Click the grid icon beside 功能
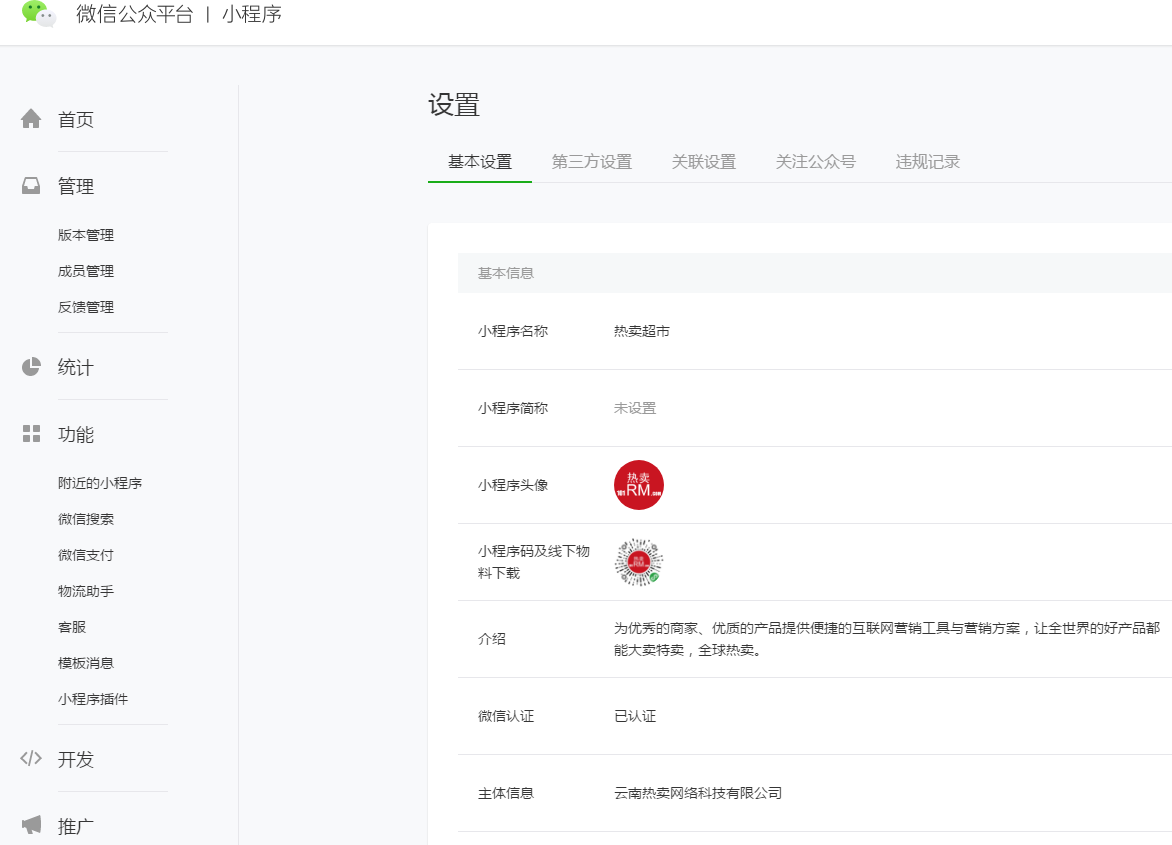The height and width of the screenshot is (845, 1172). [x=31, y=434]
